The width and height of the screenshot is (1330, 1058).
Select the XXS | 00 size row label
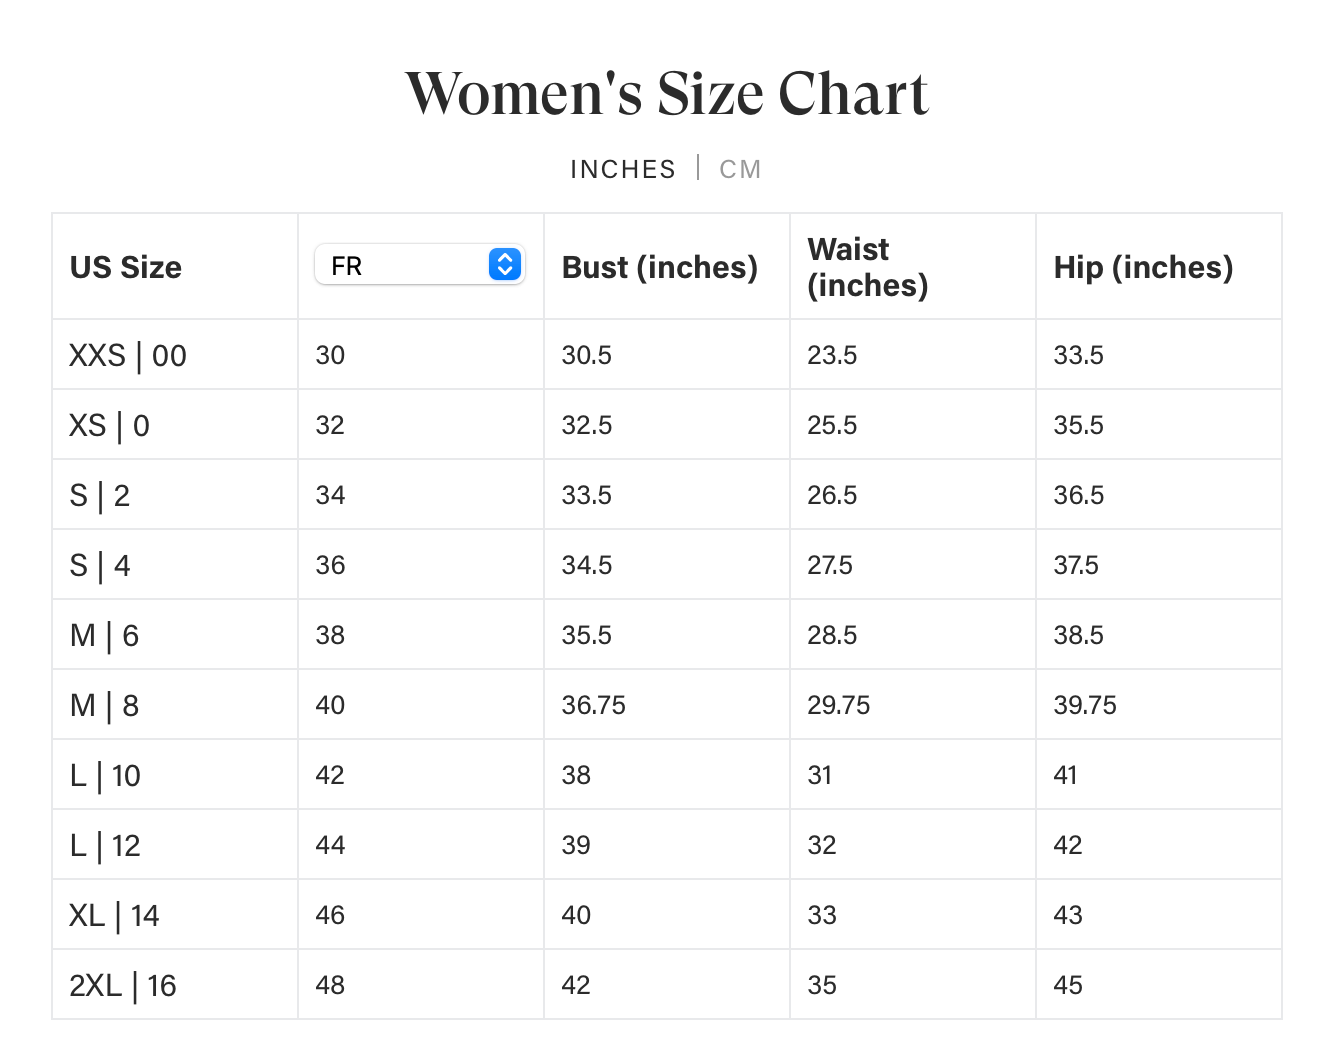click(128, 356)
